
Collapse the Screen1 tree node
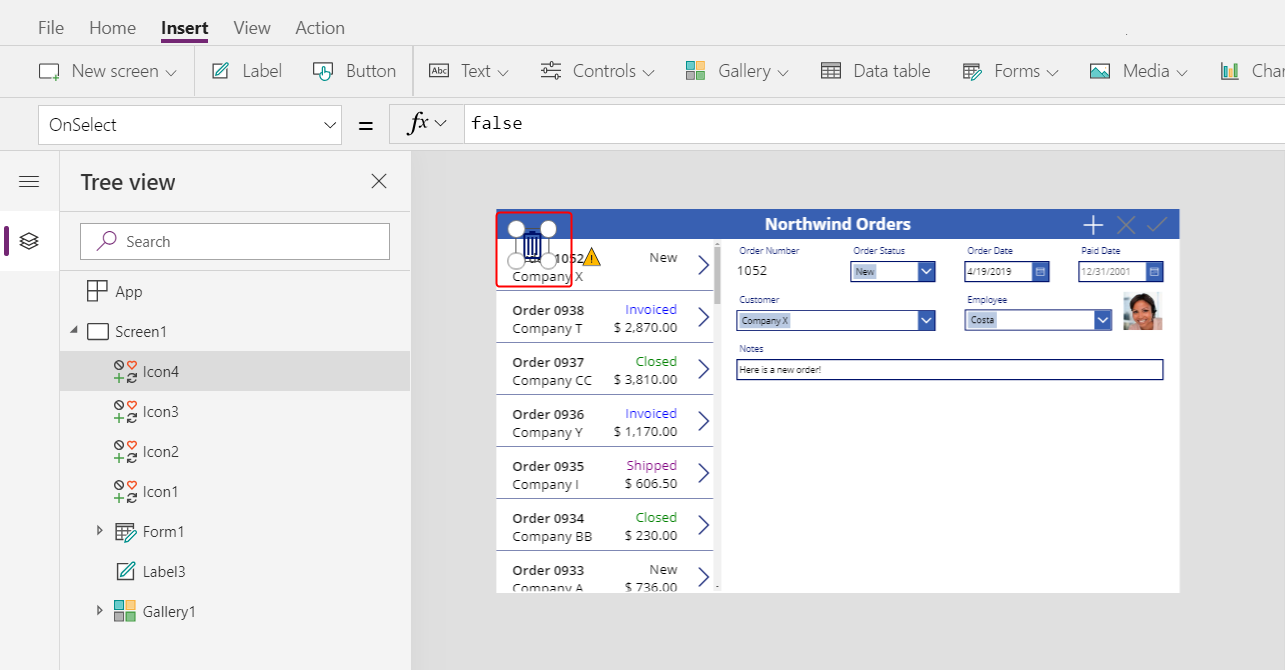[73, 331]
